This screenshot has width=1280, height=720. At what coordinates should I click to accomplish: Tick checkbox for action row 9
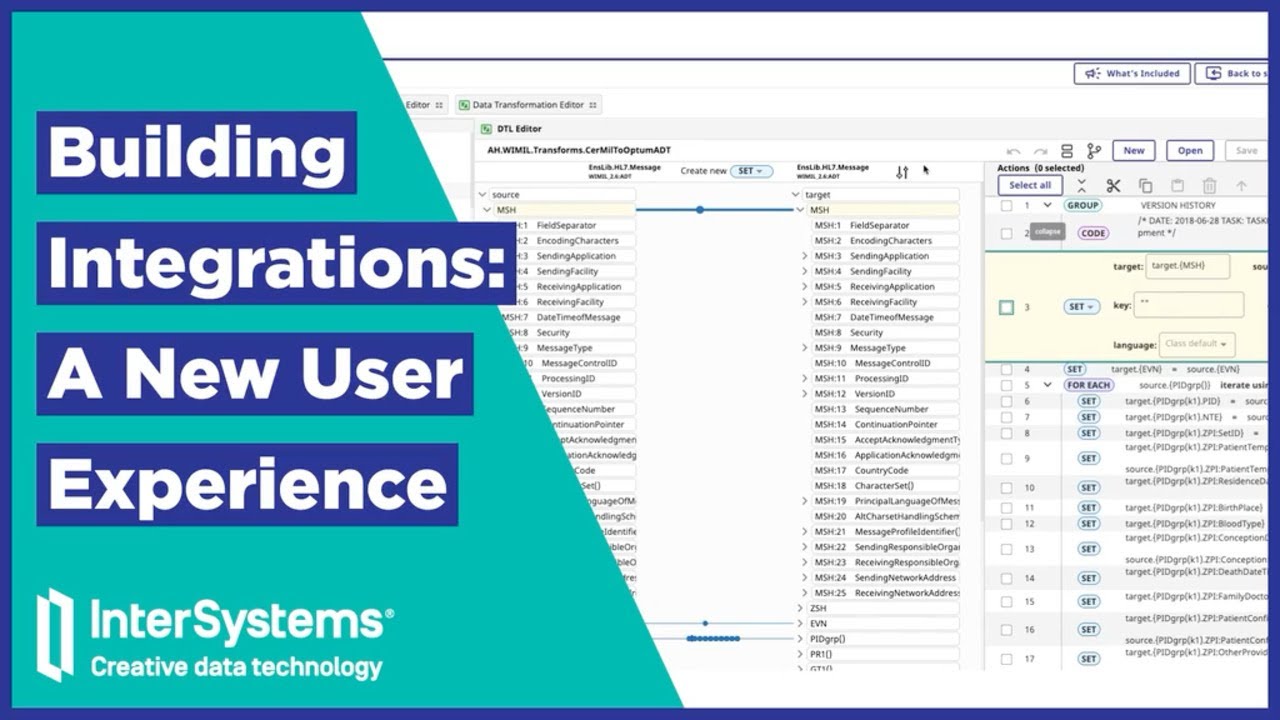(1006, 459)
